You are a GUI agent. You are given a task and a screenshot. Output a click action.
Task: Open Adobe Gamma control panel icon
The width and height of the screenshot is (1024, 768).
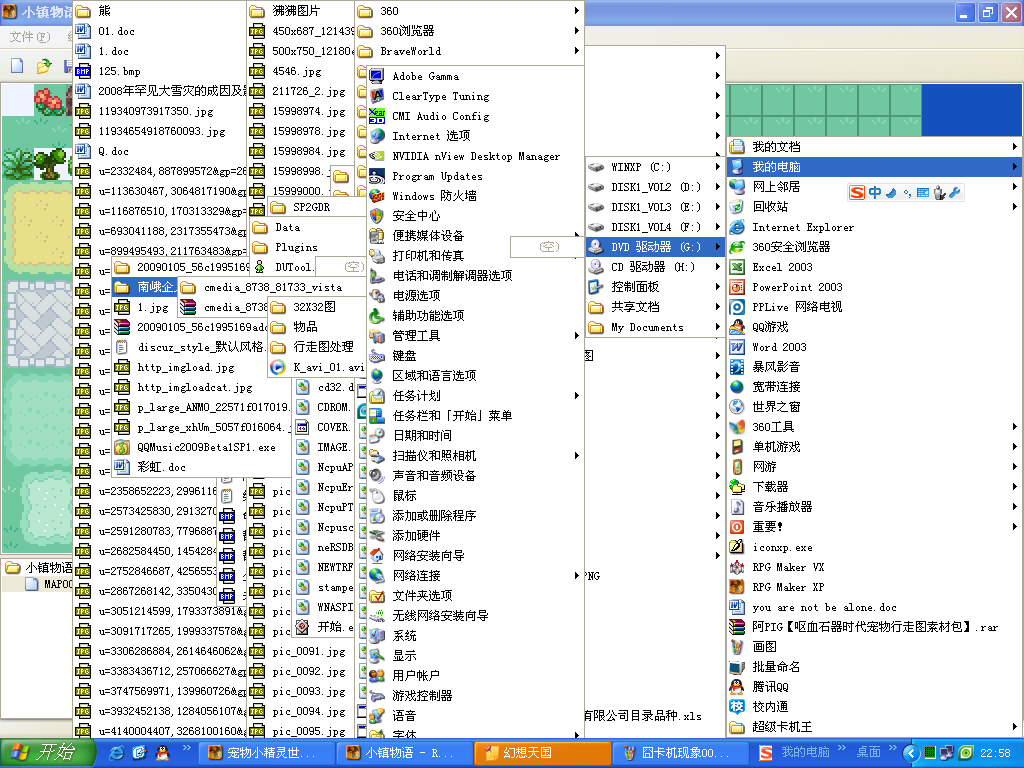click(377, 76)
